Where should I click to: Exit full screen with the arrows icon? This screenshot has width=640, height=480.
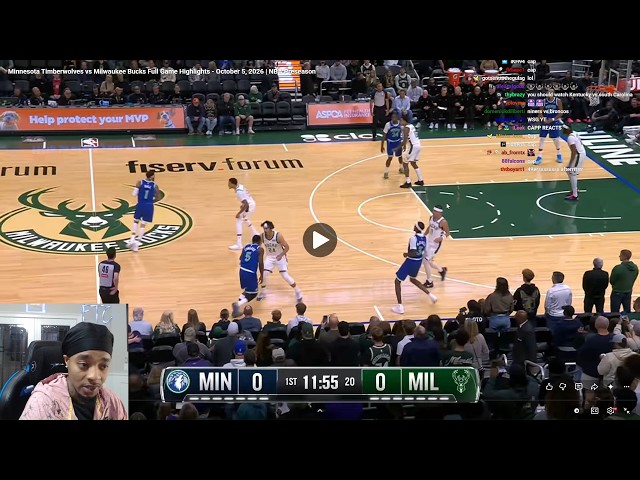[627, 411]
